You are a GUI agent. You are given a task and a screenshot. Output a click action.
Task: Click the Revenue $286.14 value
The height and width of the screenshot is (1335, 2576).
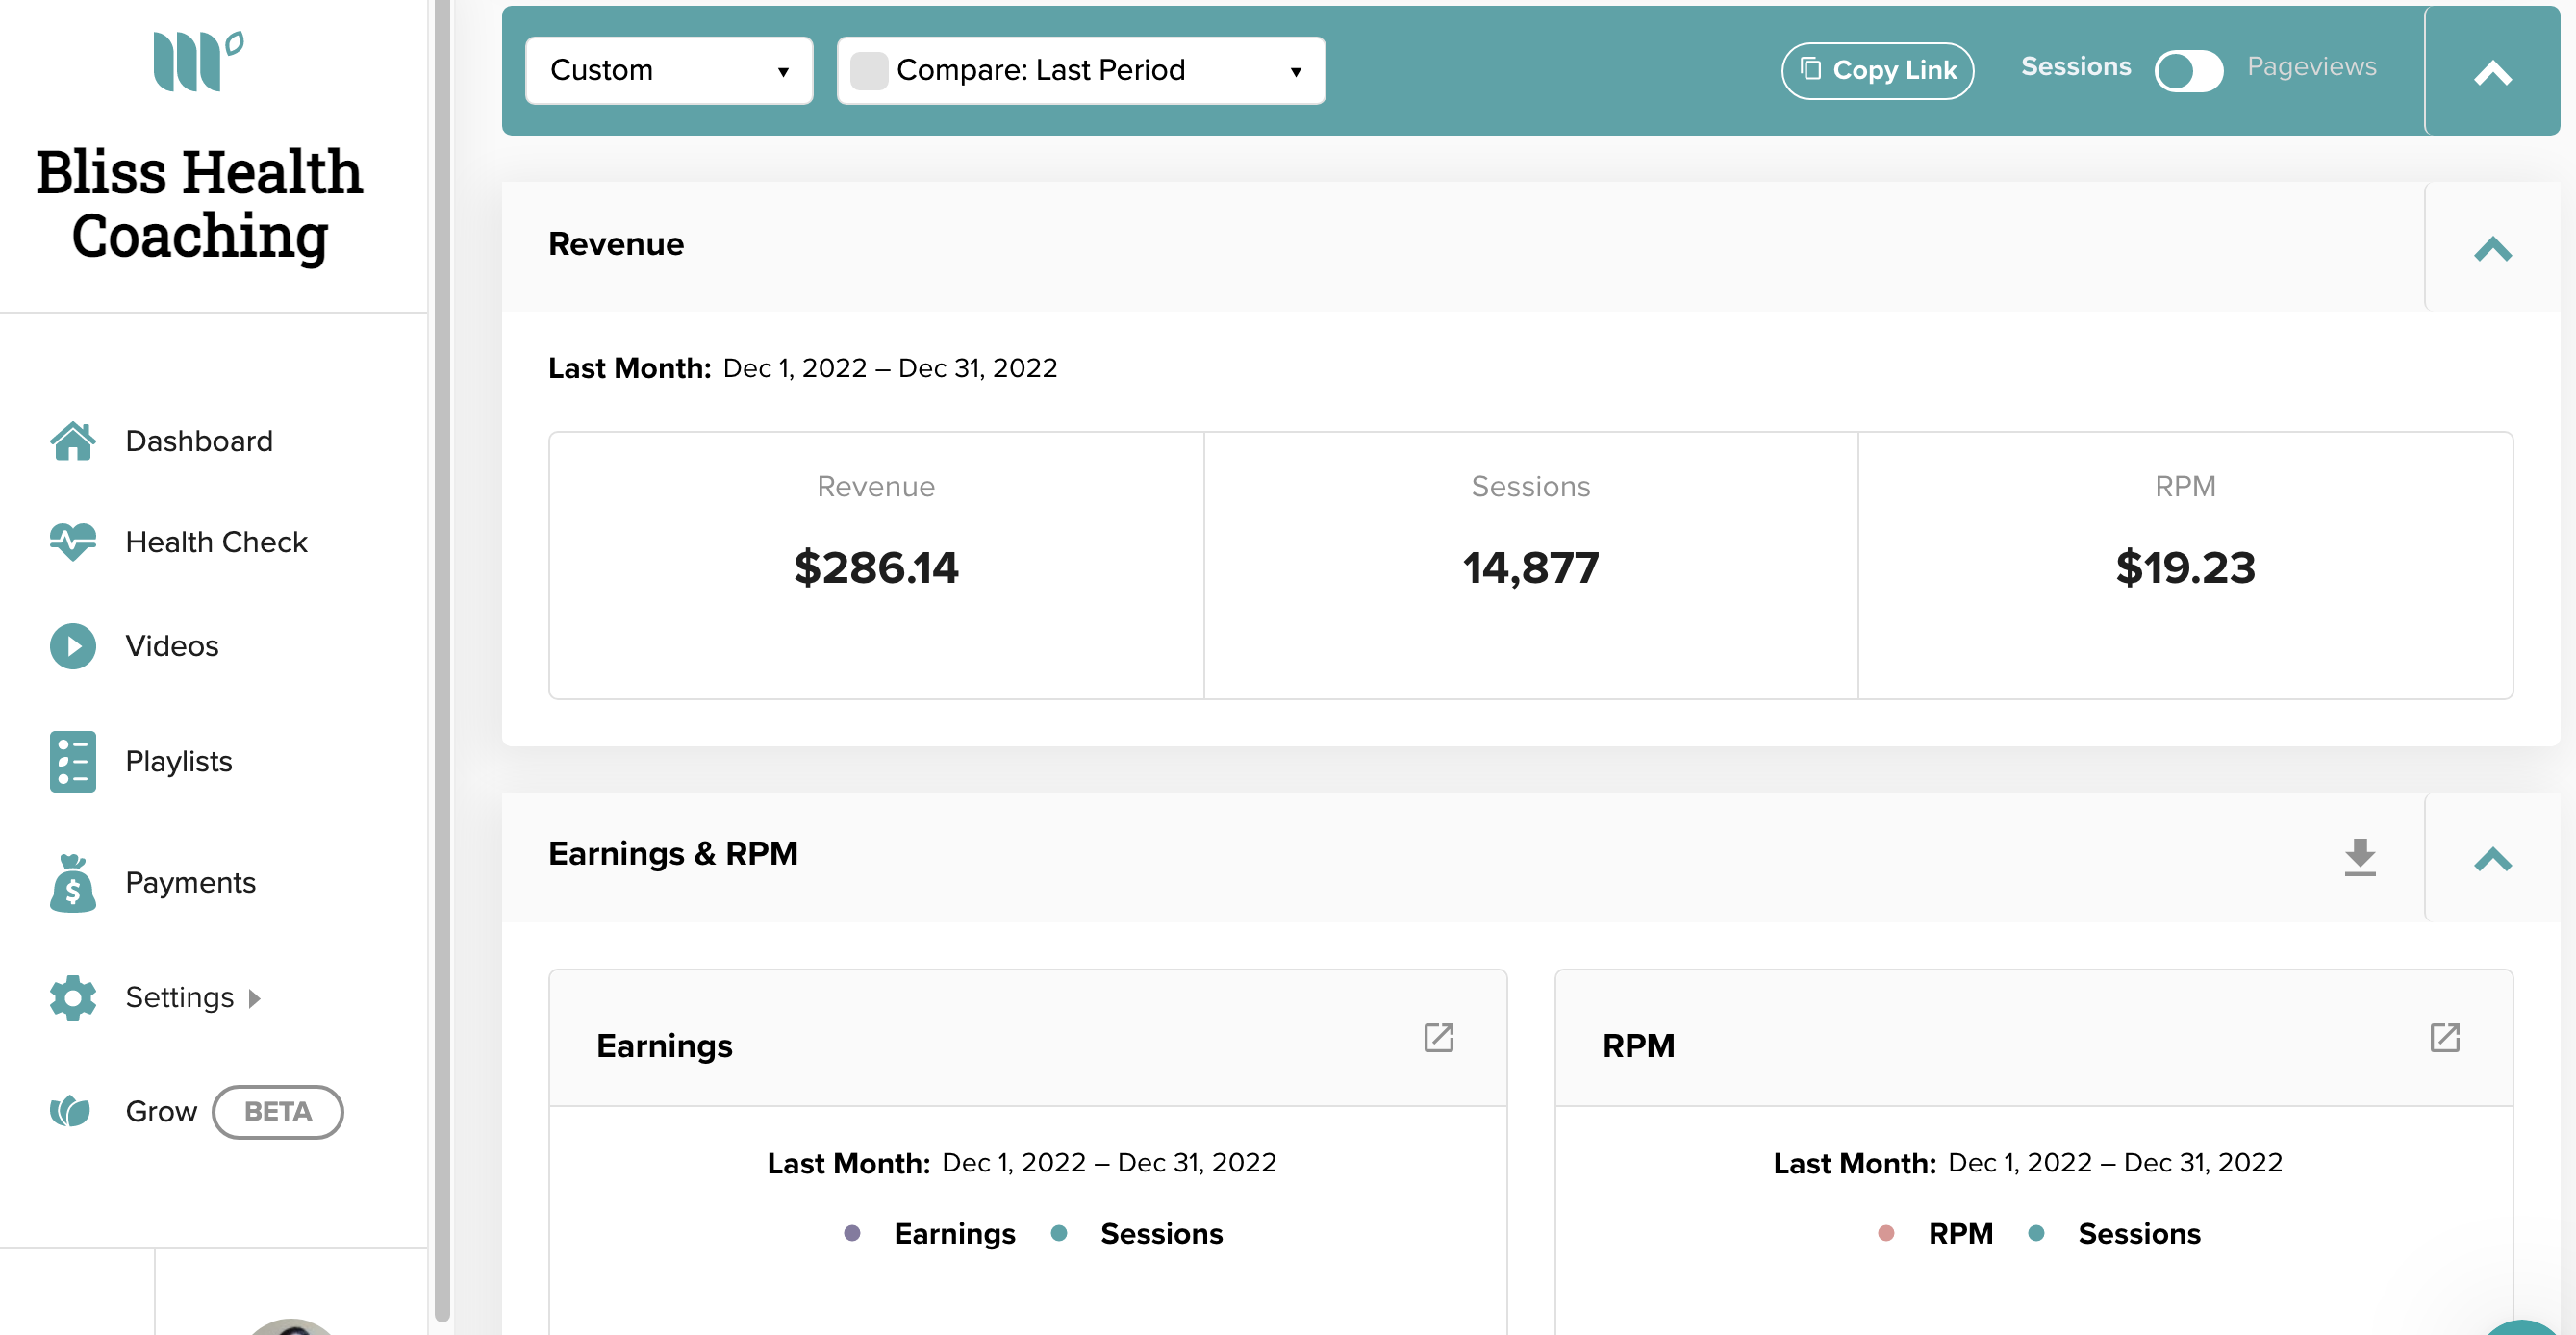click(x=876, y=568)
